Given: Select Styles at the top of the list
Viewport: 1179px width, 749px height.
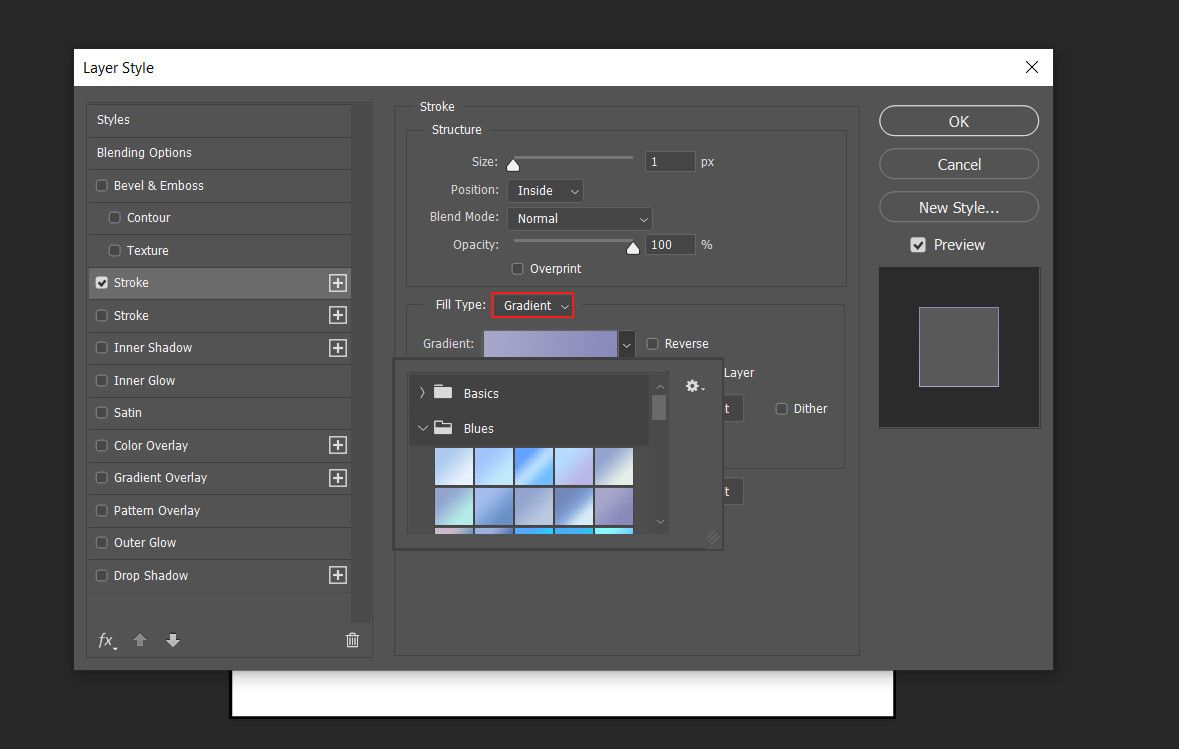Looking at the screenshot, I should pyautogui.click(x=113, y=119).
